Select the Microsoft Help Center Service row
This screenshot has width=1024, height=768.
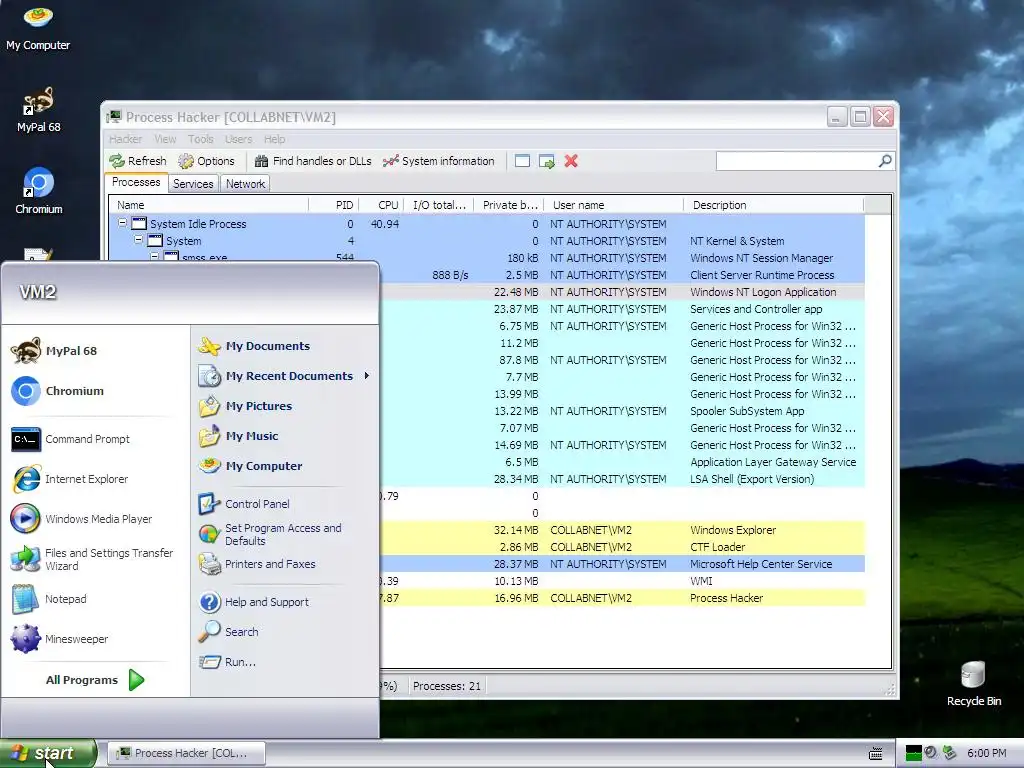[x=622, y=564]
